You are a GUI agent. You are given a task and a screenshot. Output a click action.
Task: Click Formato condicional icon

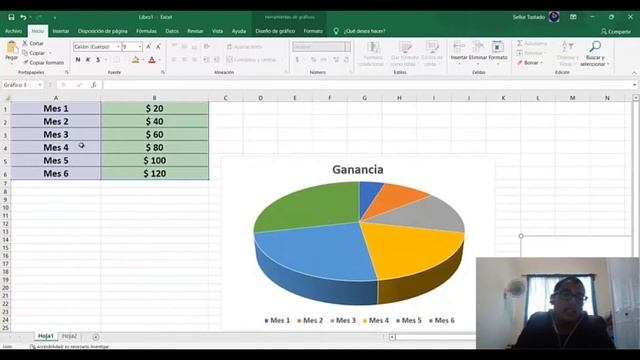pos(373,47)
